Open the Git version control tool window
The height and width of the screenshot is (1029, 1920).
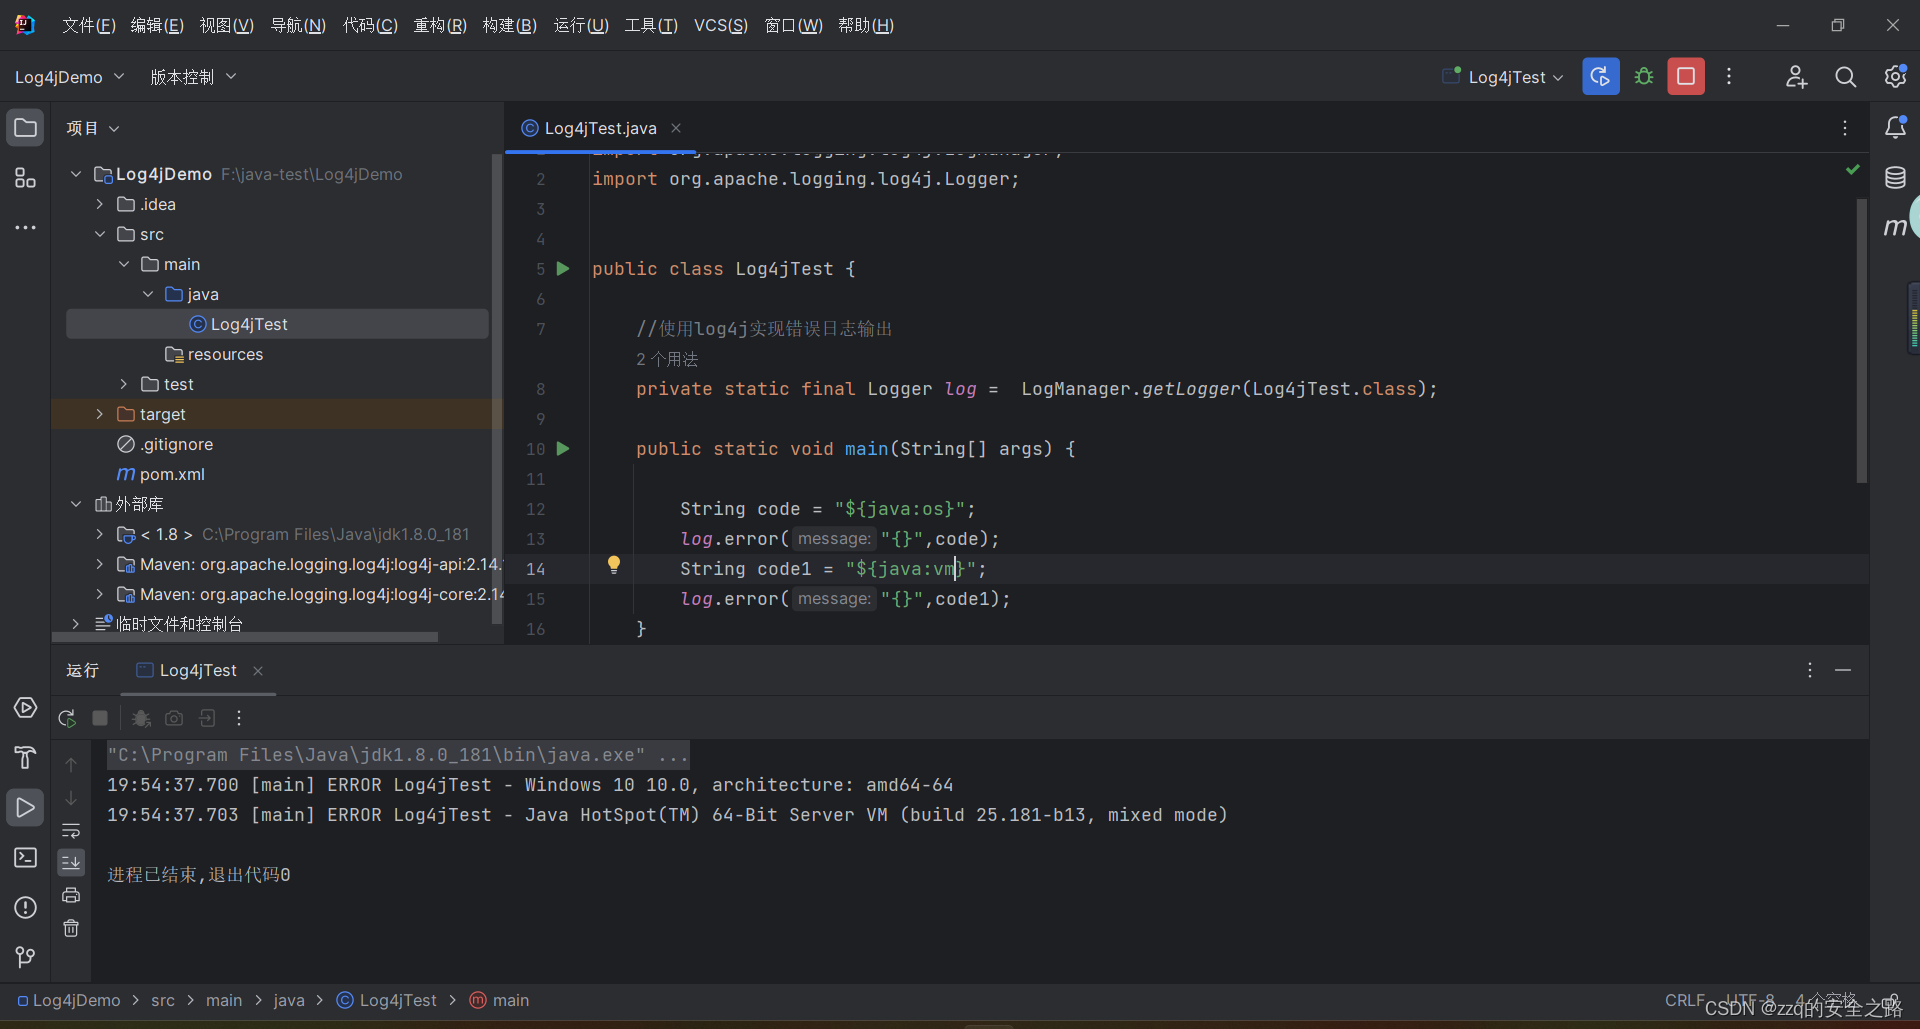point(25,958)
